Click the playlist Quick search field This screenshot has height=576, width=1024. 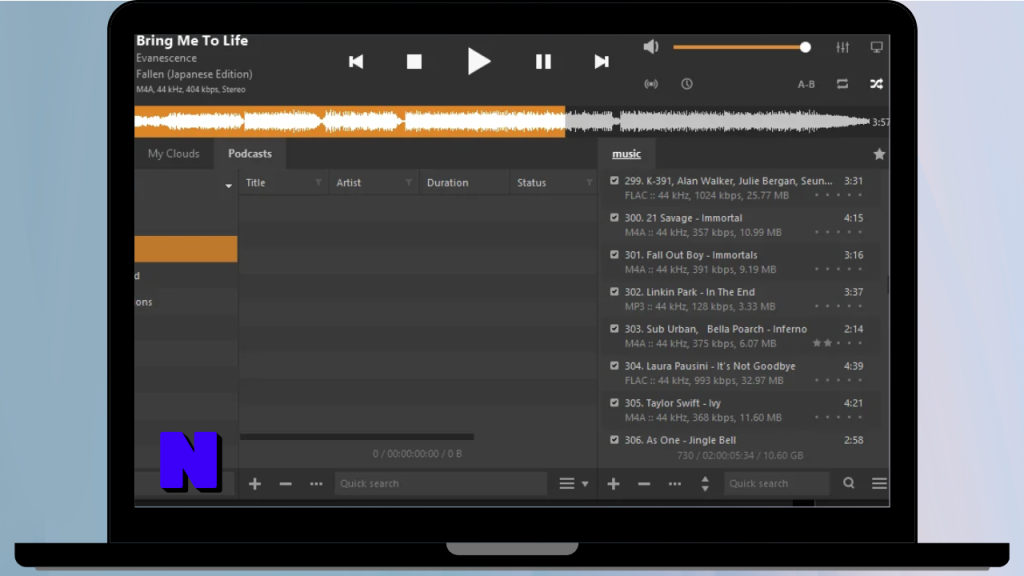tap(776, 483)
